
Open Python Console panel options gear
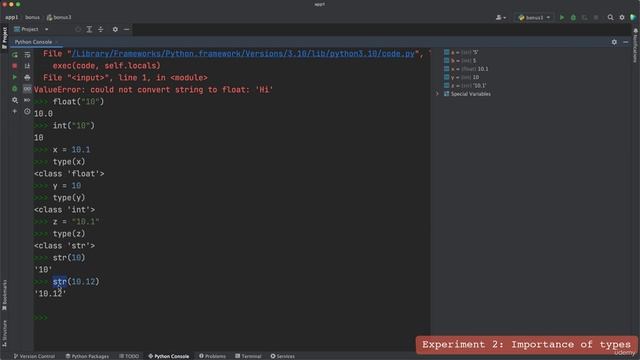614,42
